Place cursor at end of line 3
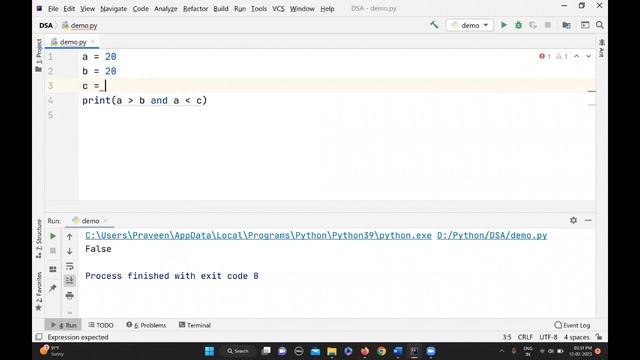Image resolution: width=640 pixels, height=360 pixels. (x=106, y=86)
